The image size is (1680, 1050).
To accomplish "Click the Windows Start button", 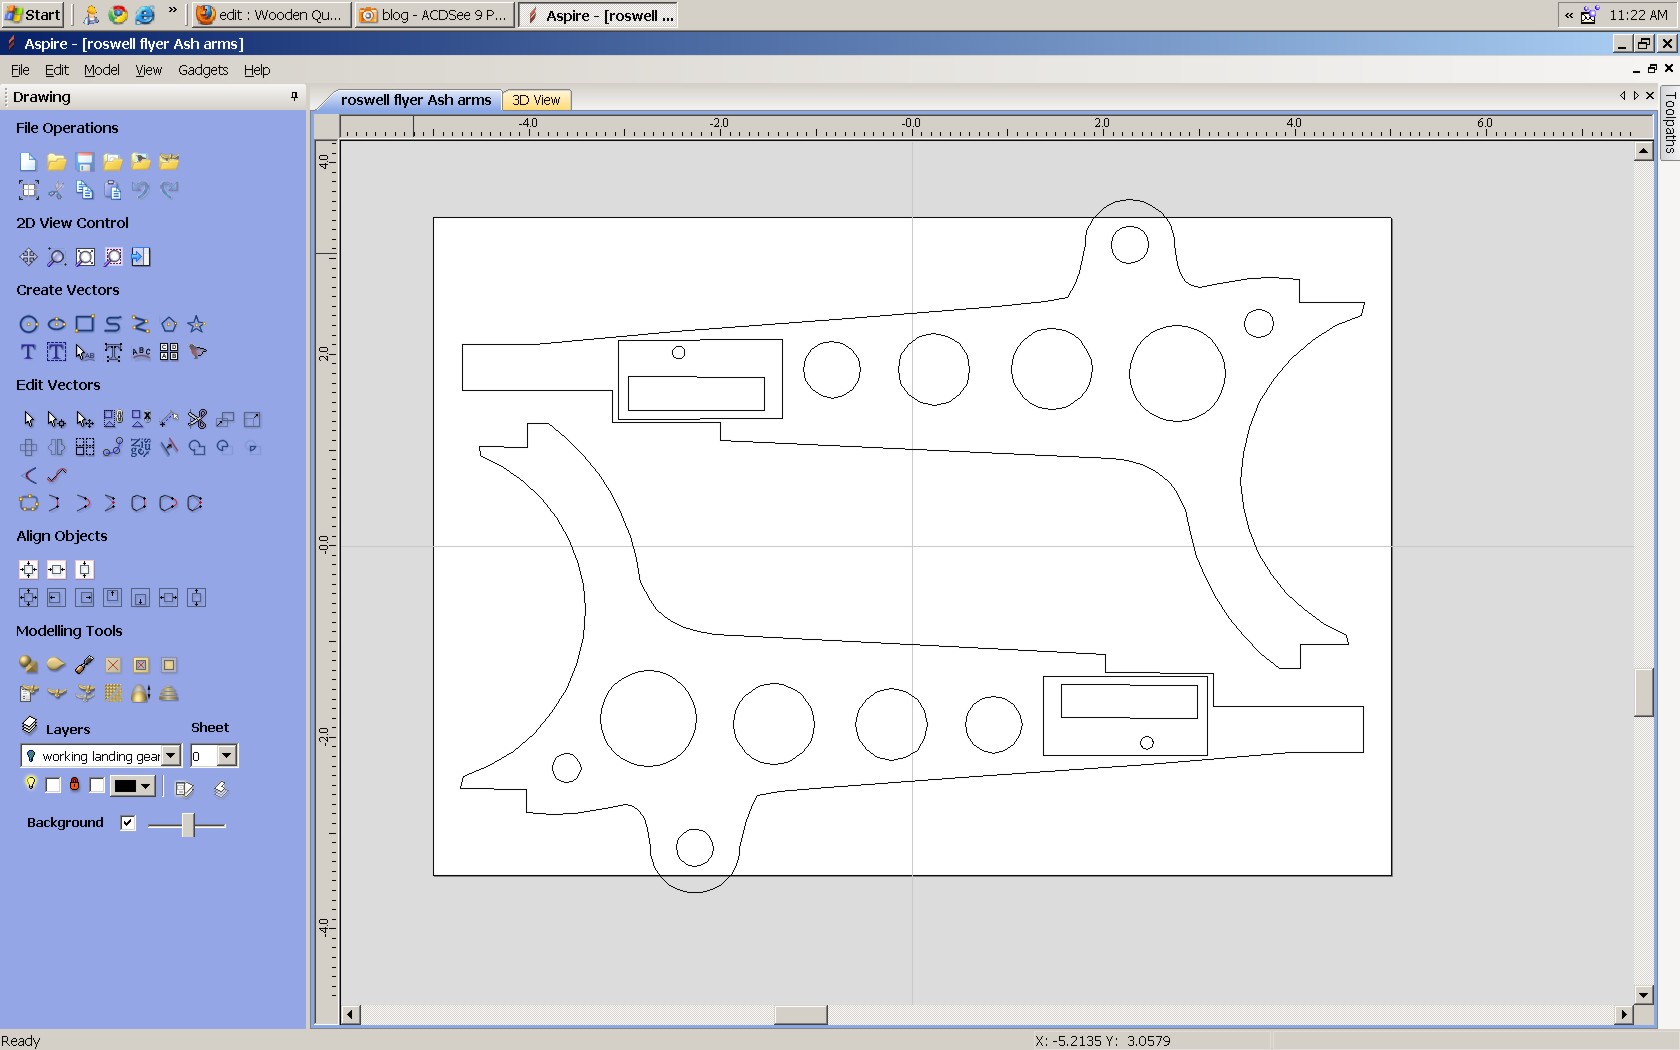I will coord(33,14).
